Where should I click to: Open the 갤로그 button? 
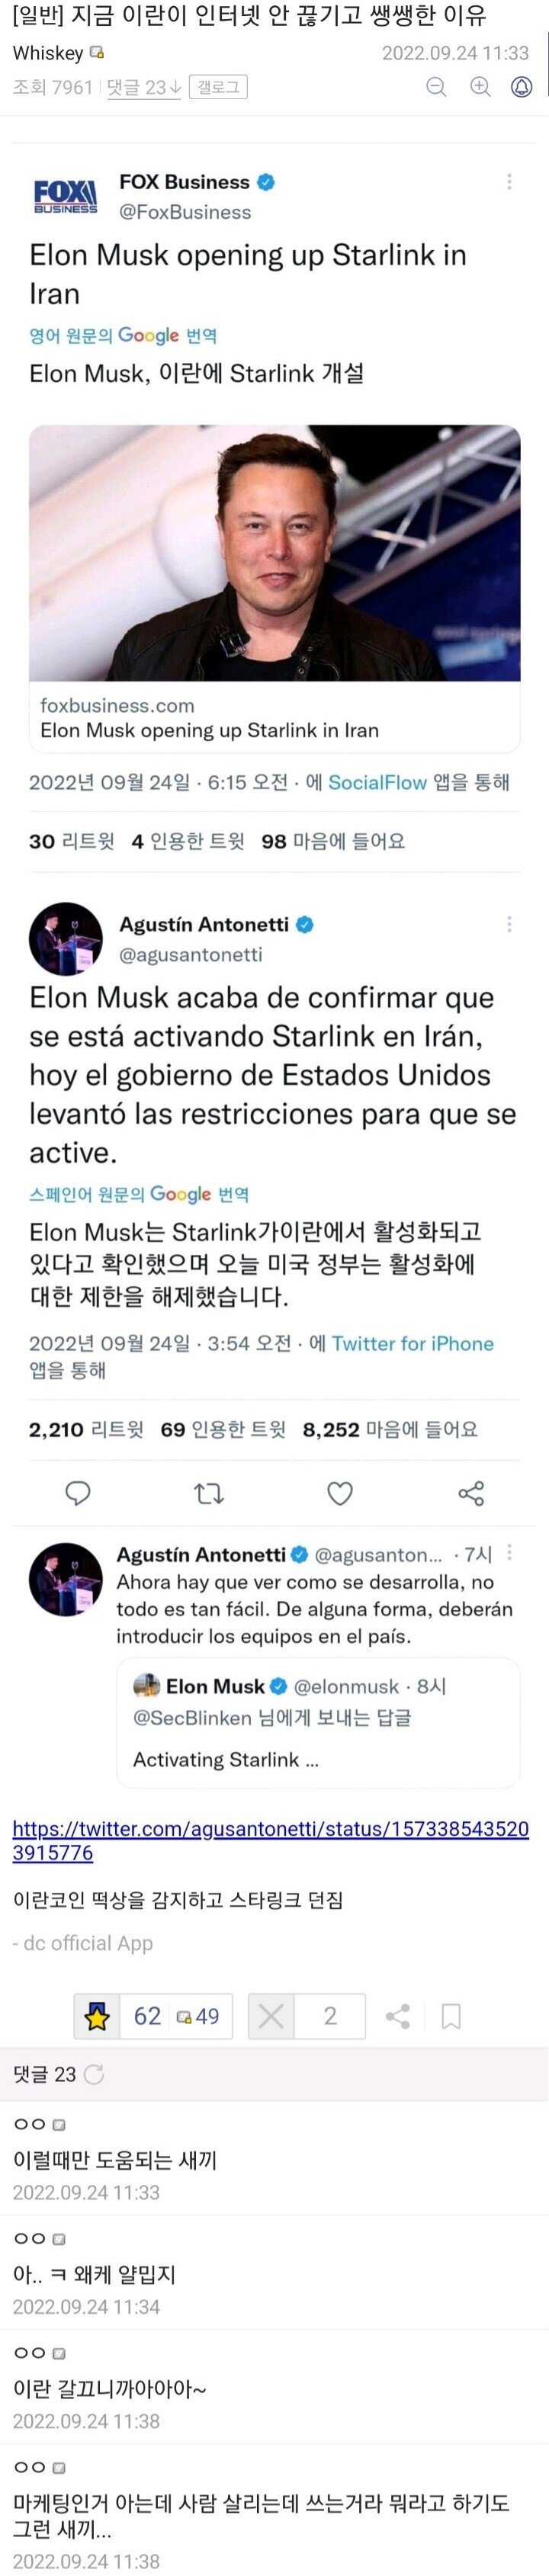coord(218,87)
